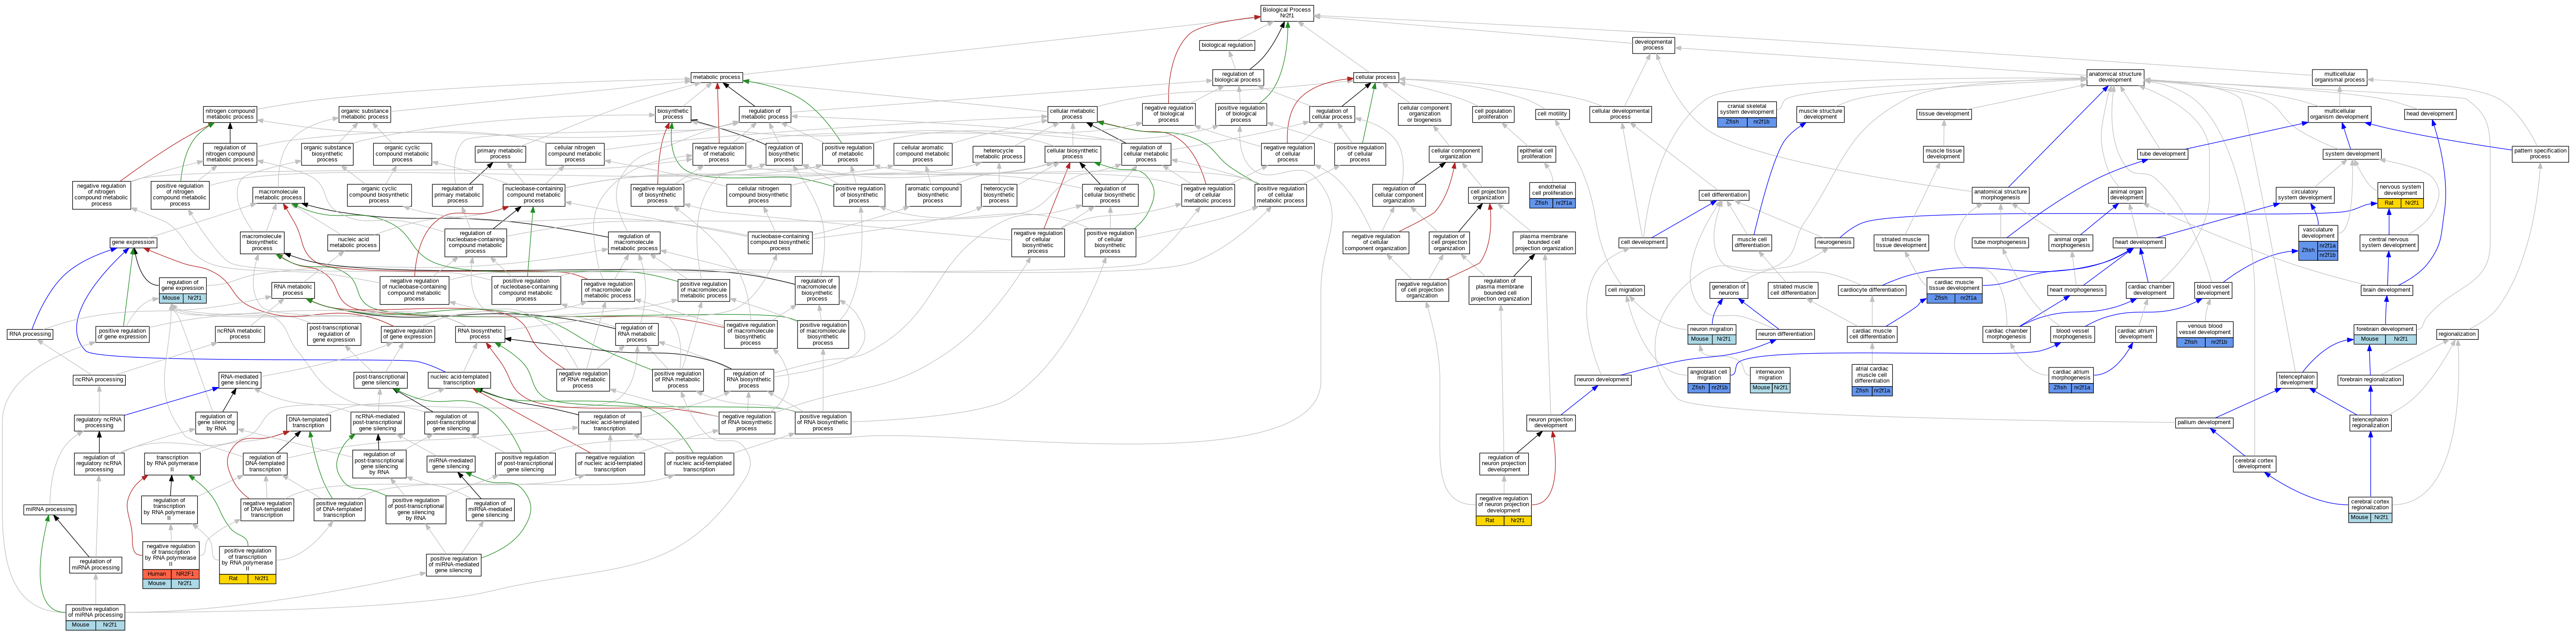Select regulation of regulatory ncRNA processing node
The height and width of the screenshot is (635, 2576).
pyautogui.click(x=99, y=464)
